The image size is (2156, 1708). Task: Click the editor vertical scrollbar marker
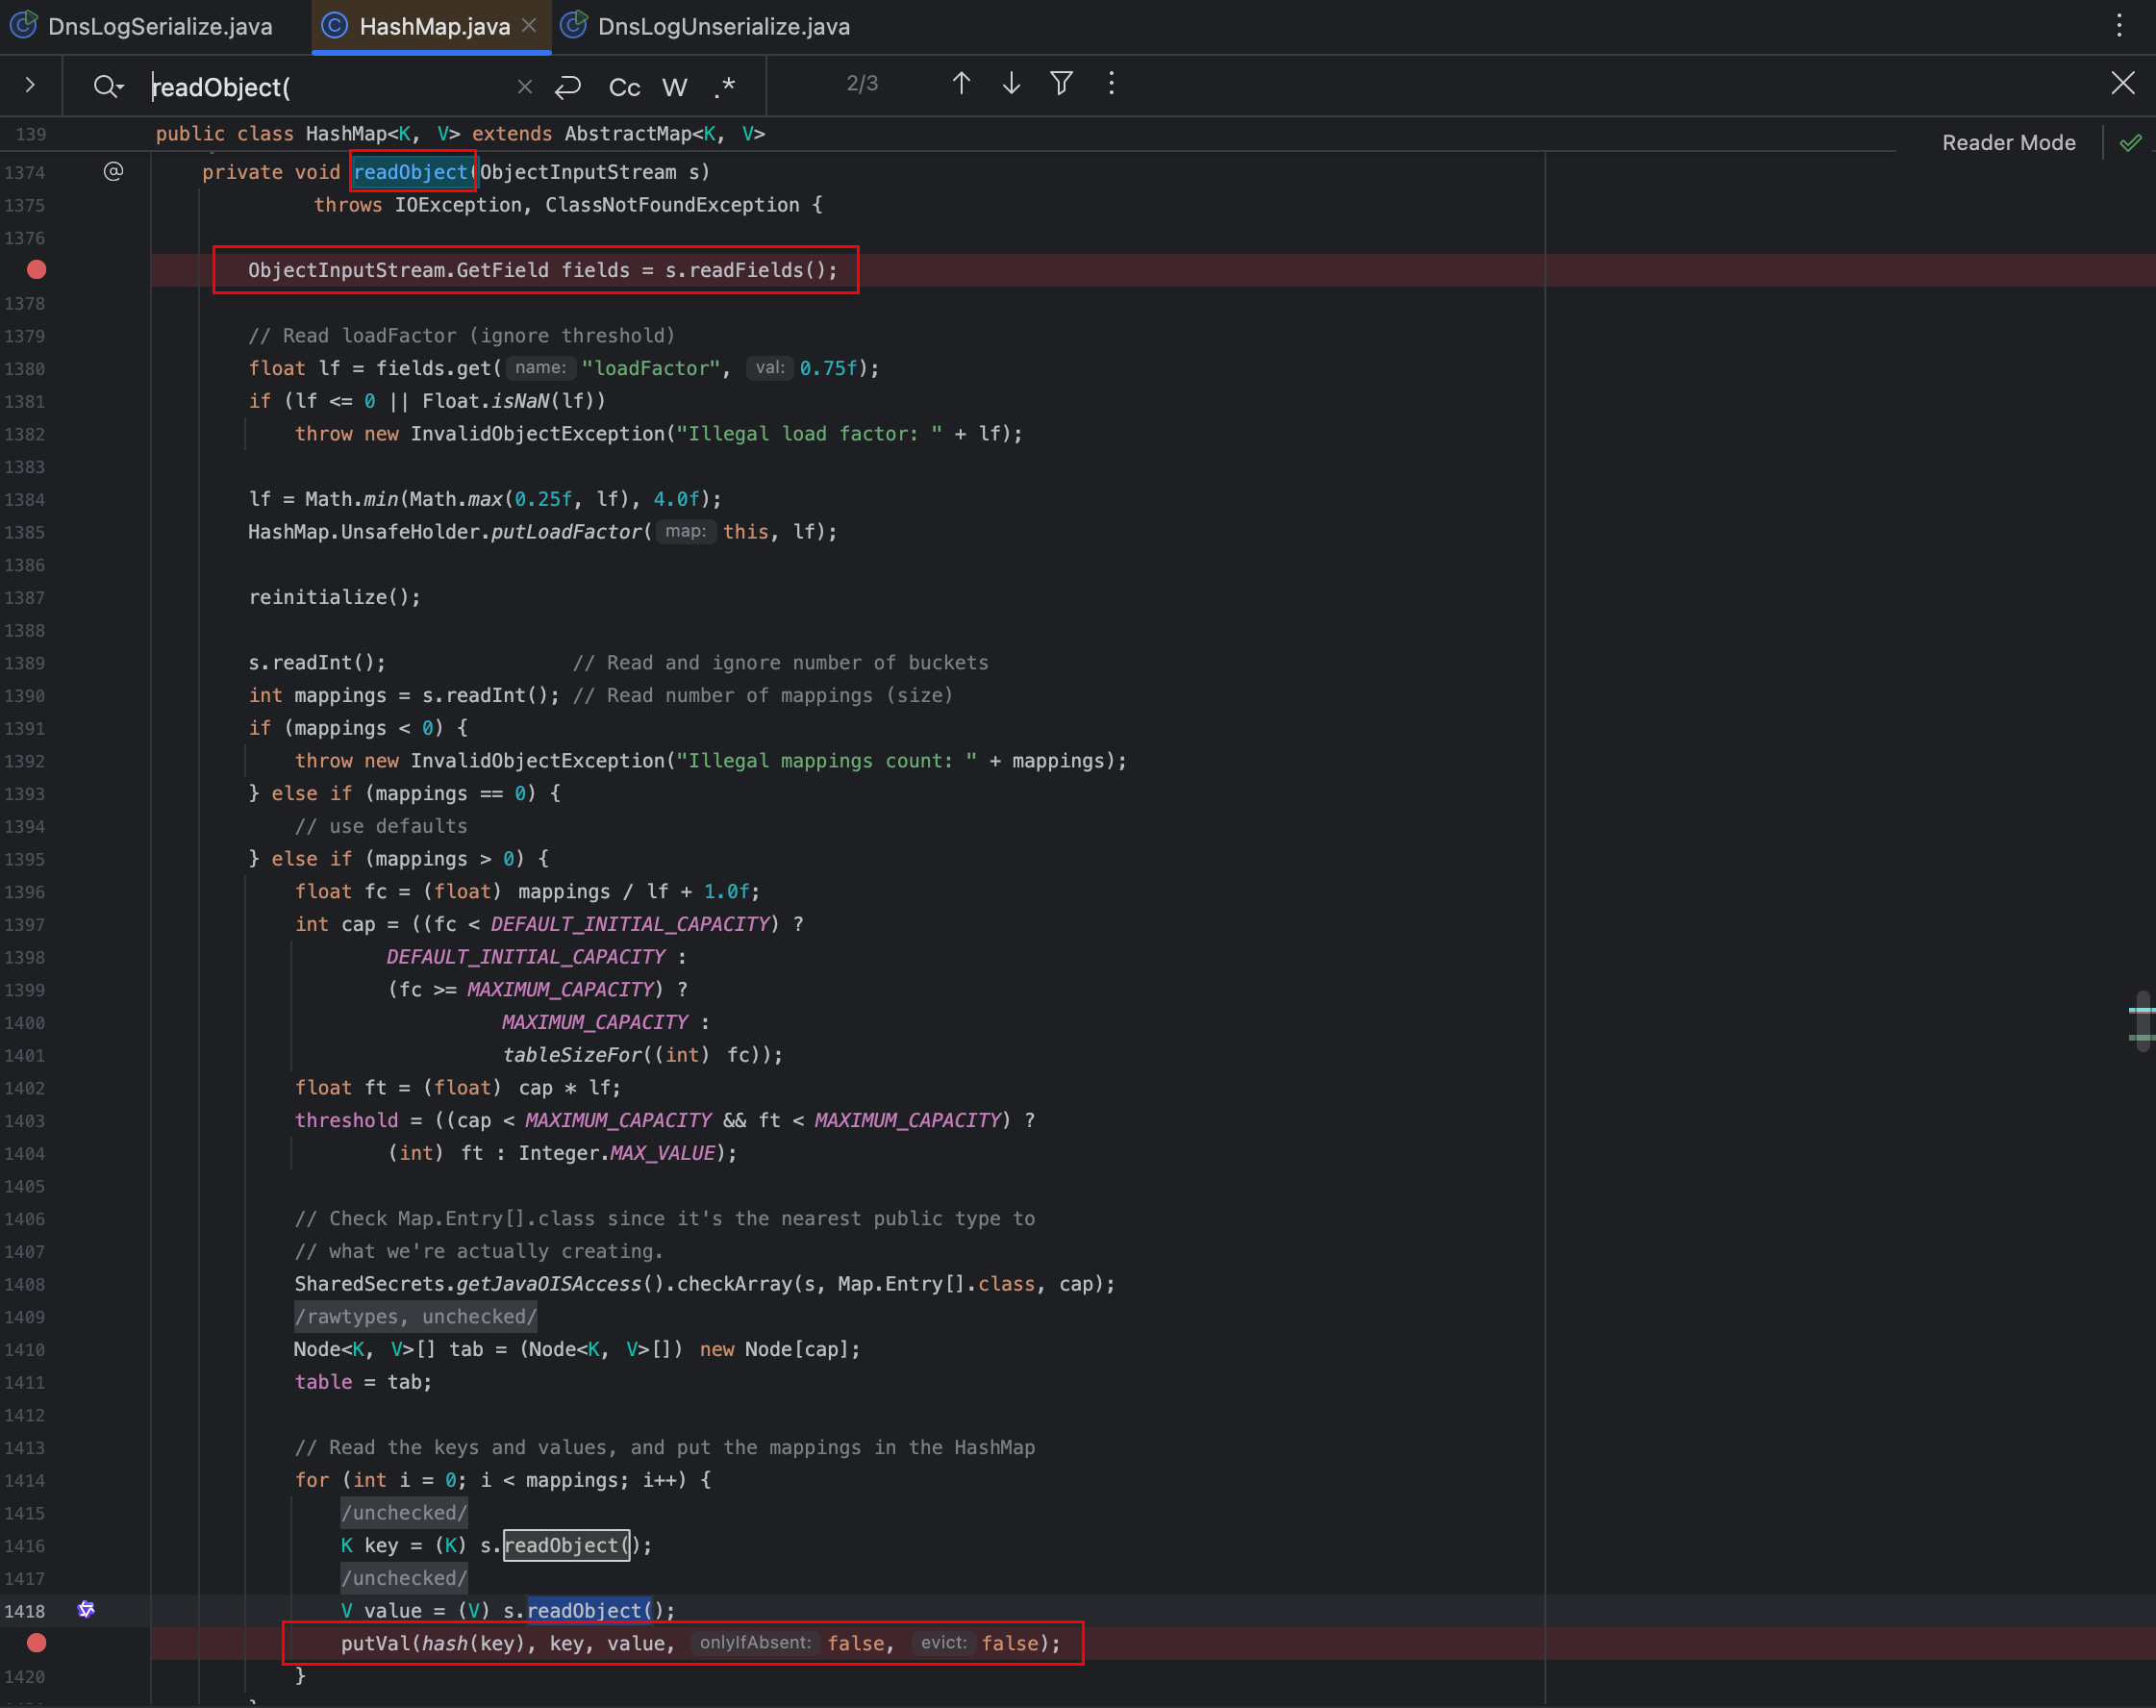coord(2142,1012)
